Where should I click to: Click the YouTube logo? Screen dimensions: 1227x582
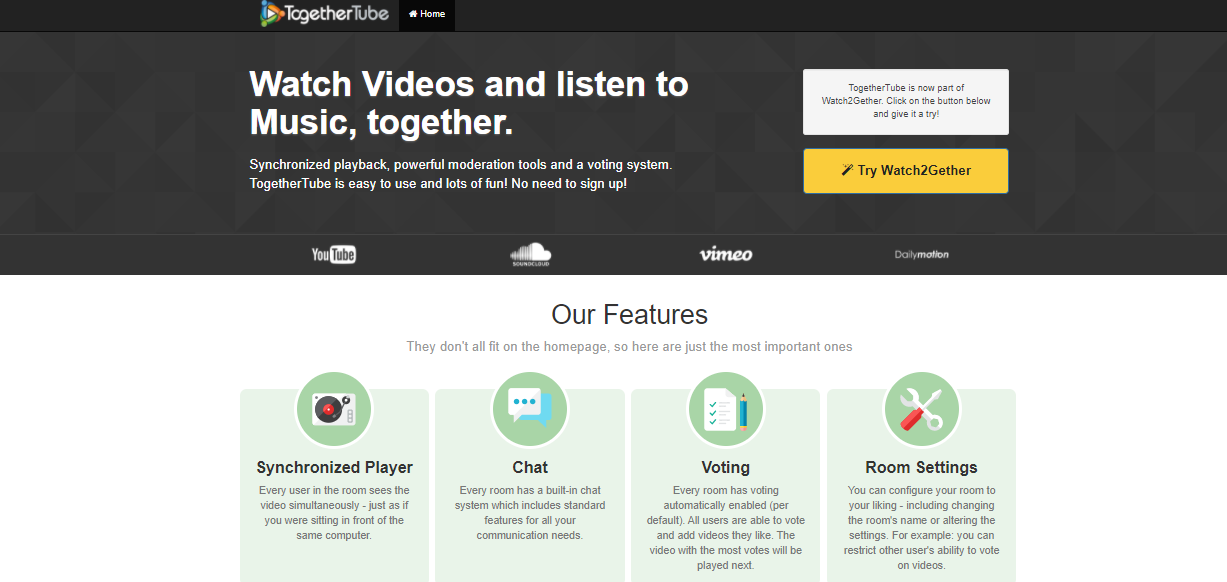tap(334, 254)
